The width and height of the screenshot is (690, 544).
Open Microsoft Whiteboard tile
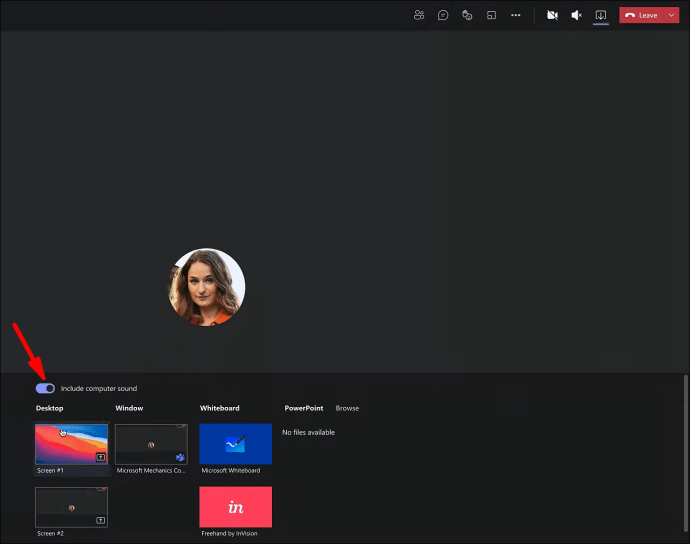(235, 443)
